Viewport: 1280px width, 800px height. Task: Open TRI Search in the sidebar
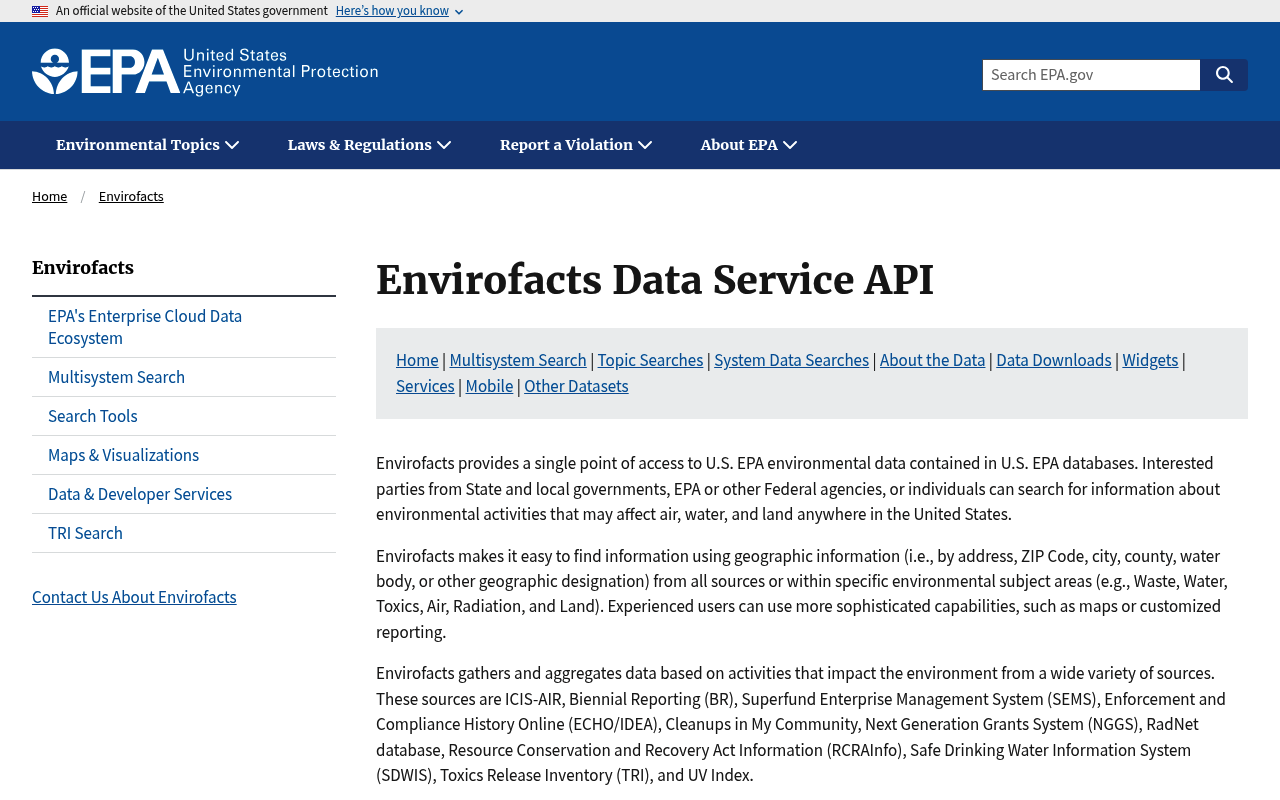[184, 533]
